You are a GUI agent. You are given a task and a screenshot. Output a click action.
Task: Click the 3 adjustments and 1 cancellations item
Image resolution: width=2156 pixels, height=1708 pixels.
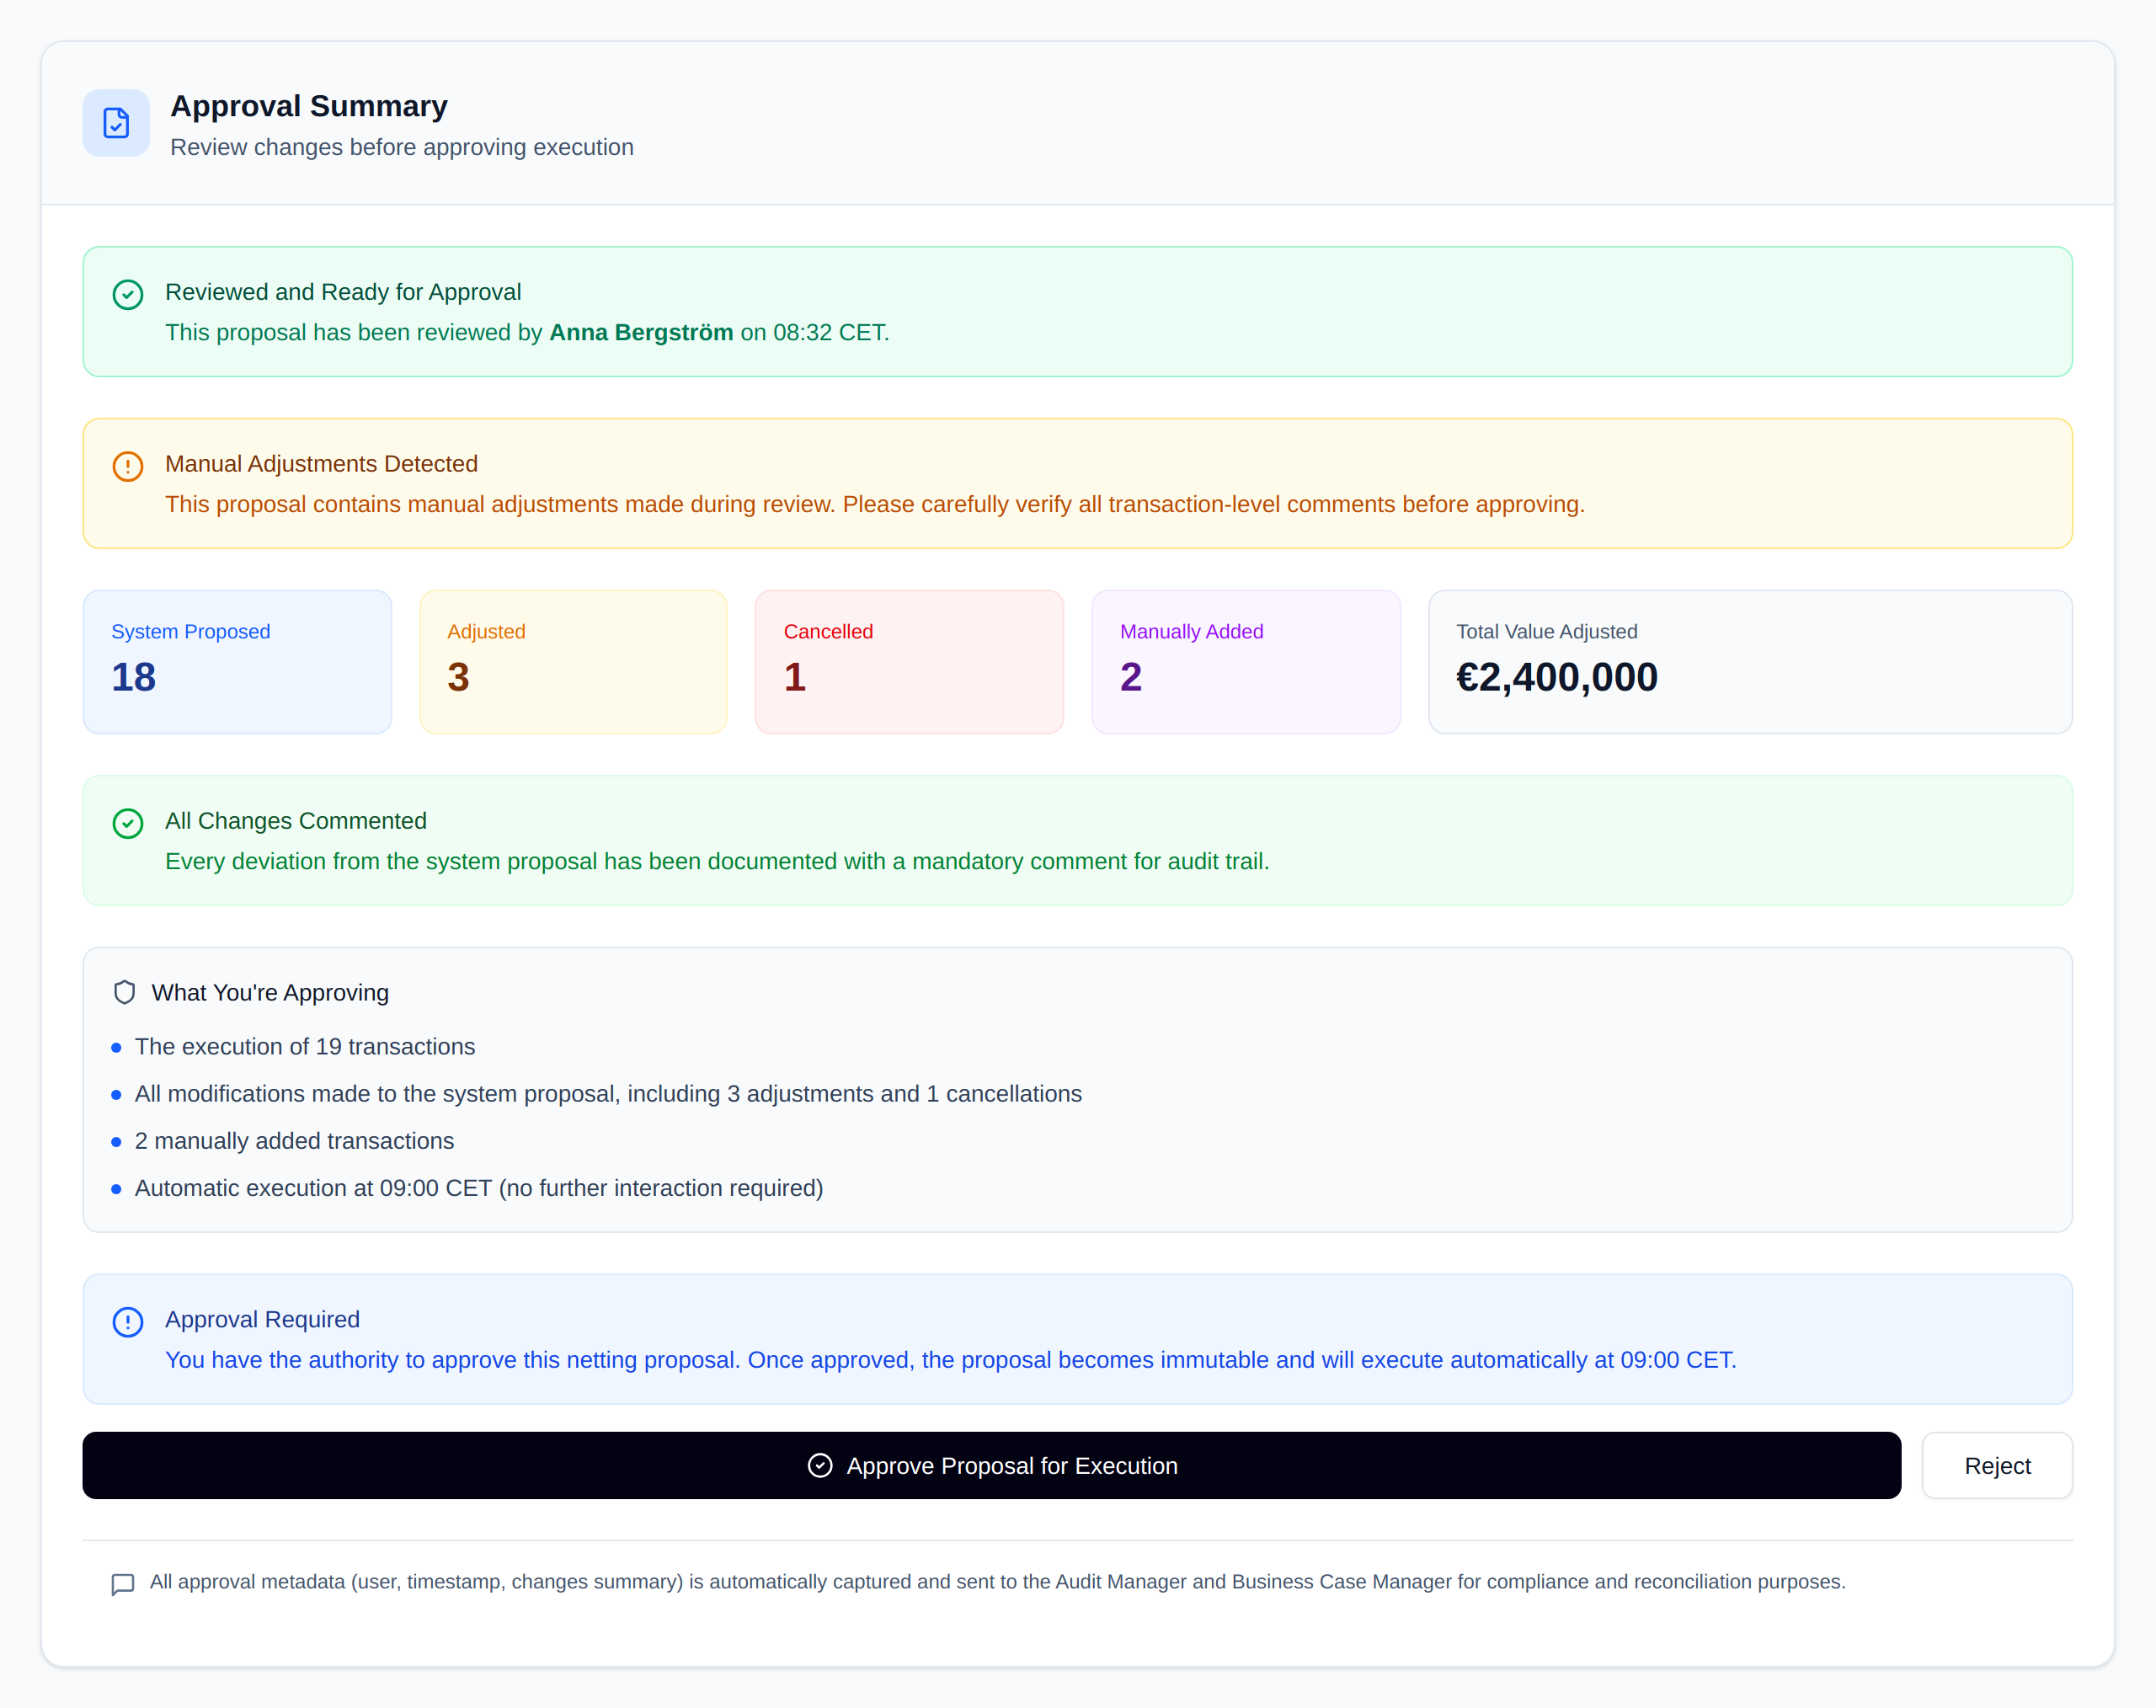tap(608, 1094)
